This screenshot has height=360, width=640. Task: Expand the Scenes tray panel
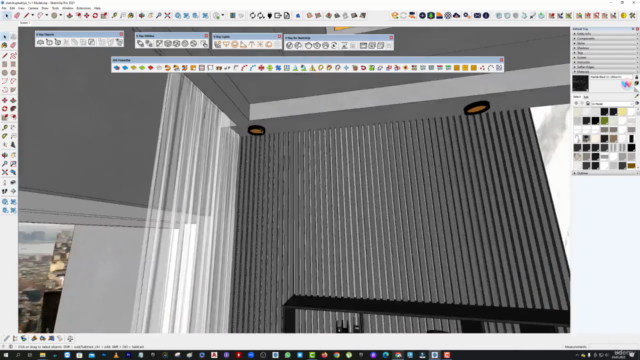pos(605,58)
